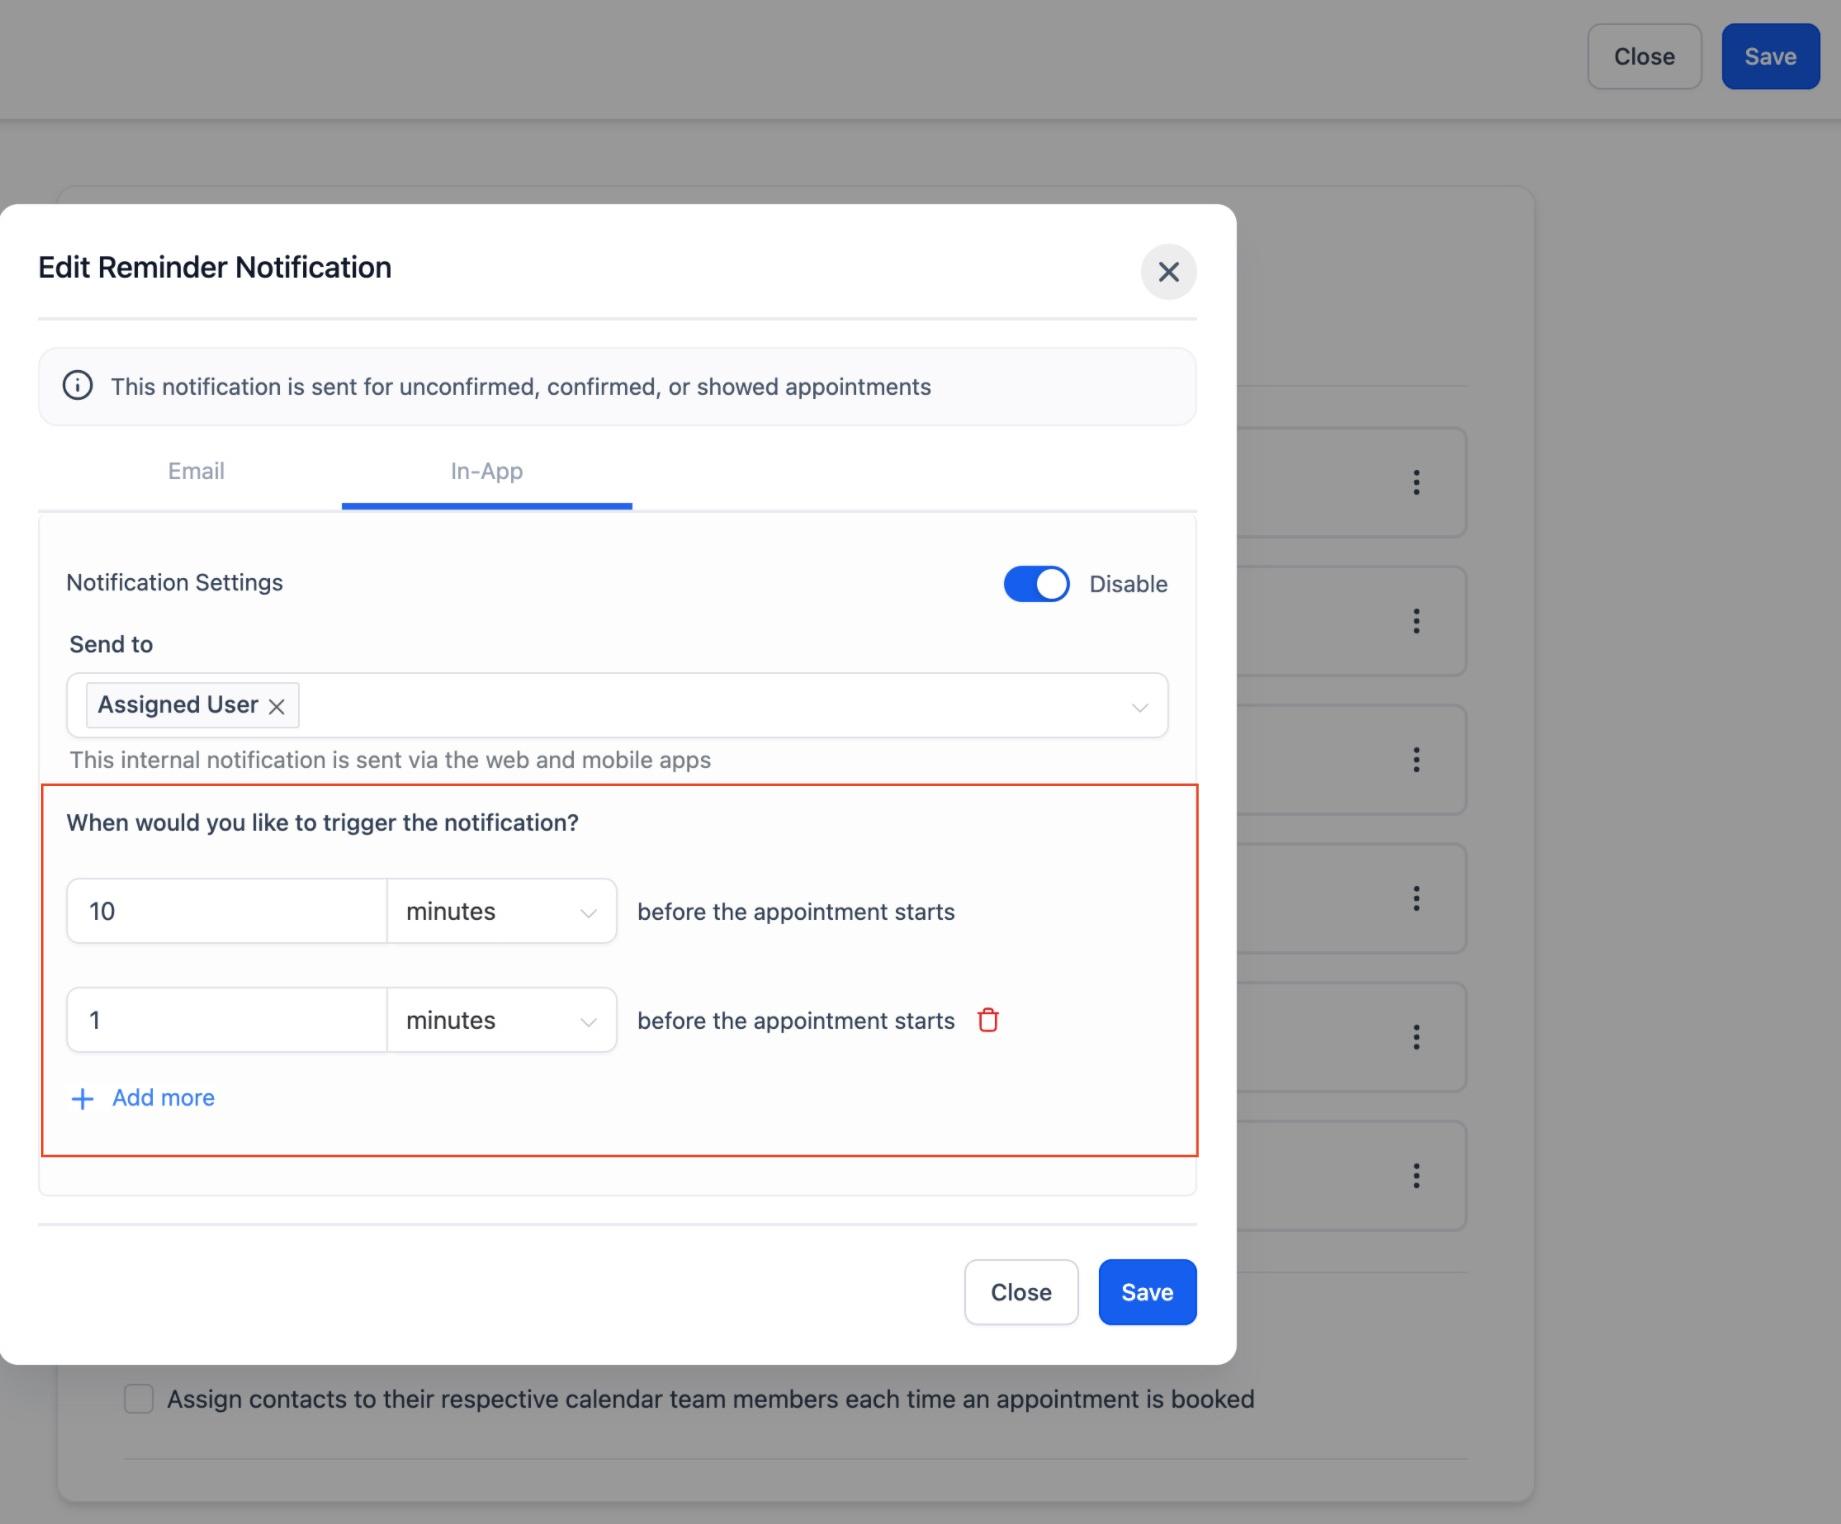This screenshot has width=1841, height=1524.
Task: Open the minutes unit dropdown for 10
Action: pyautogui.click(x=502, y=911)
